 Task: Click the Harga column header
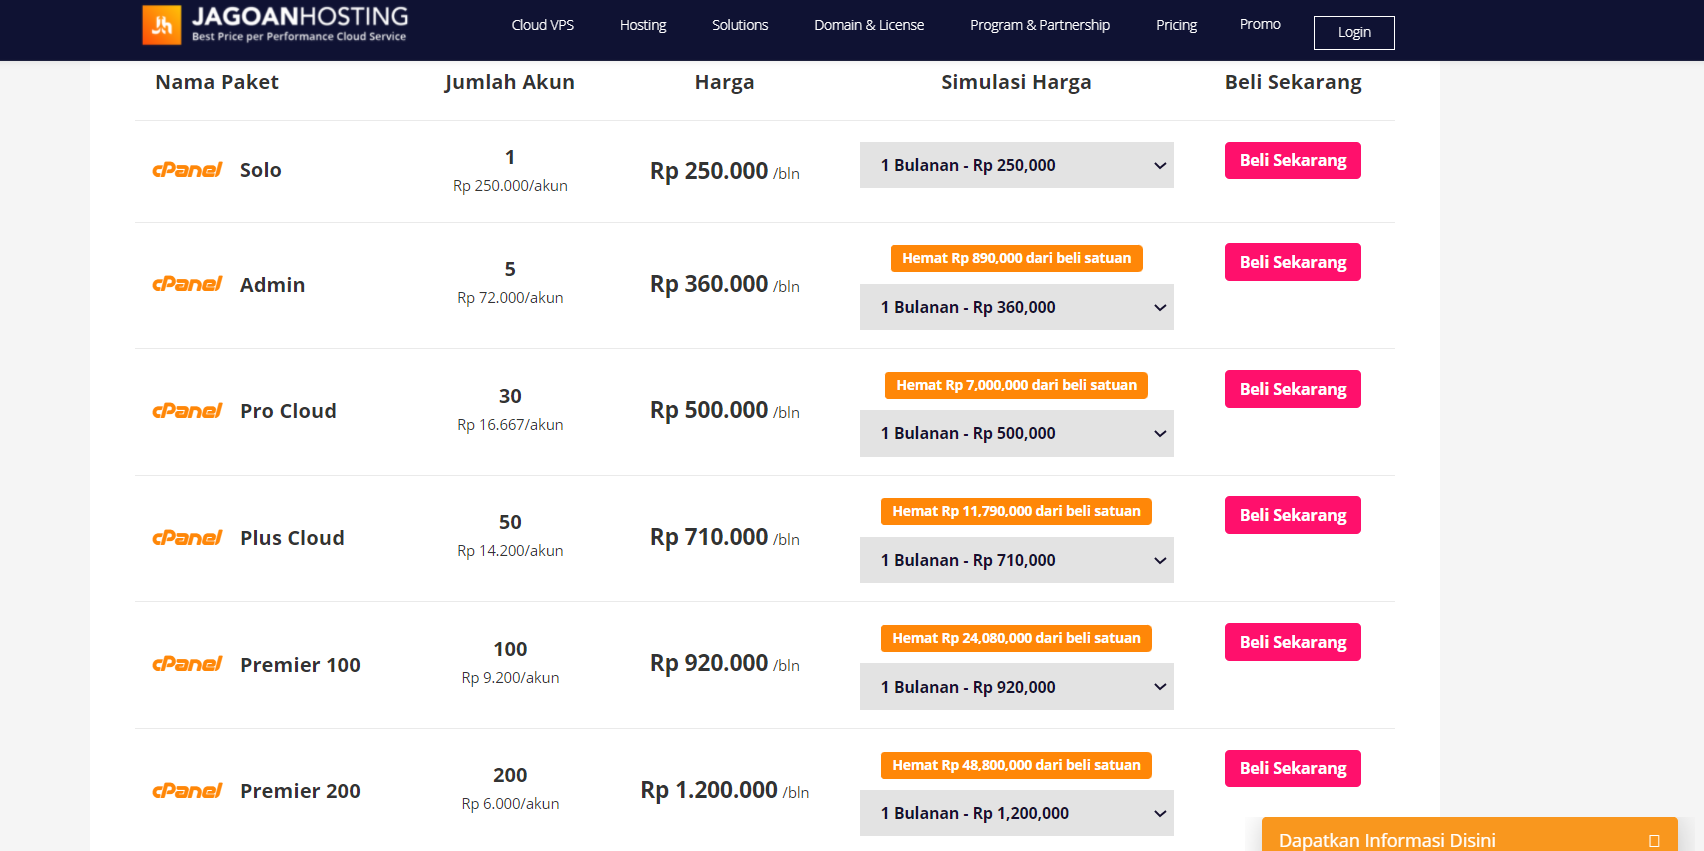pos(725,83)
